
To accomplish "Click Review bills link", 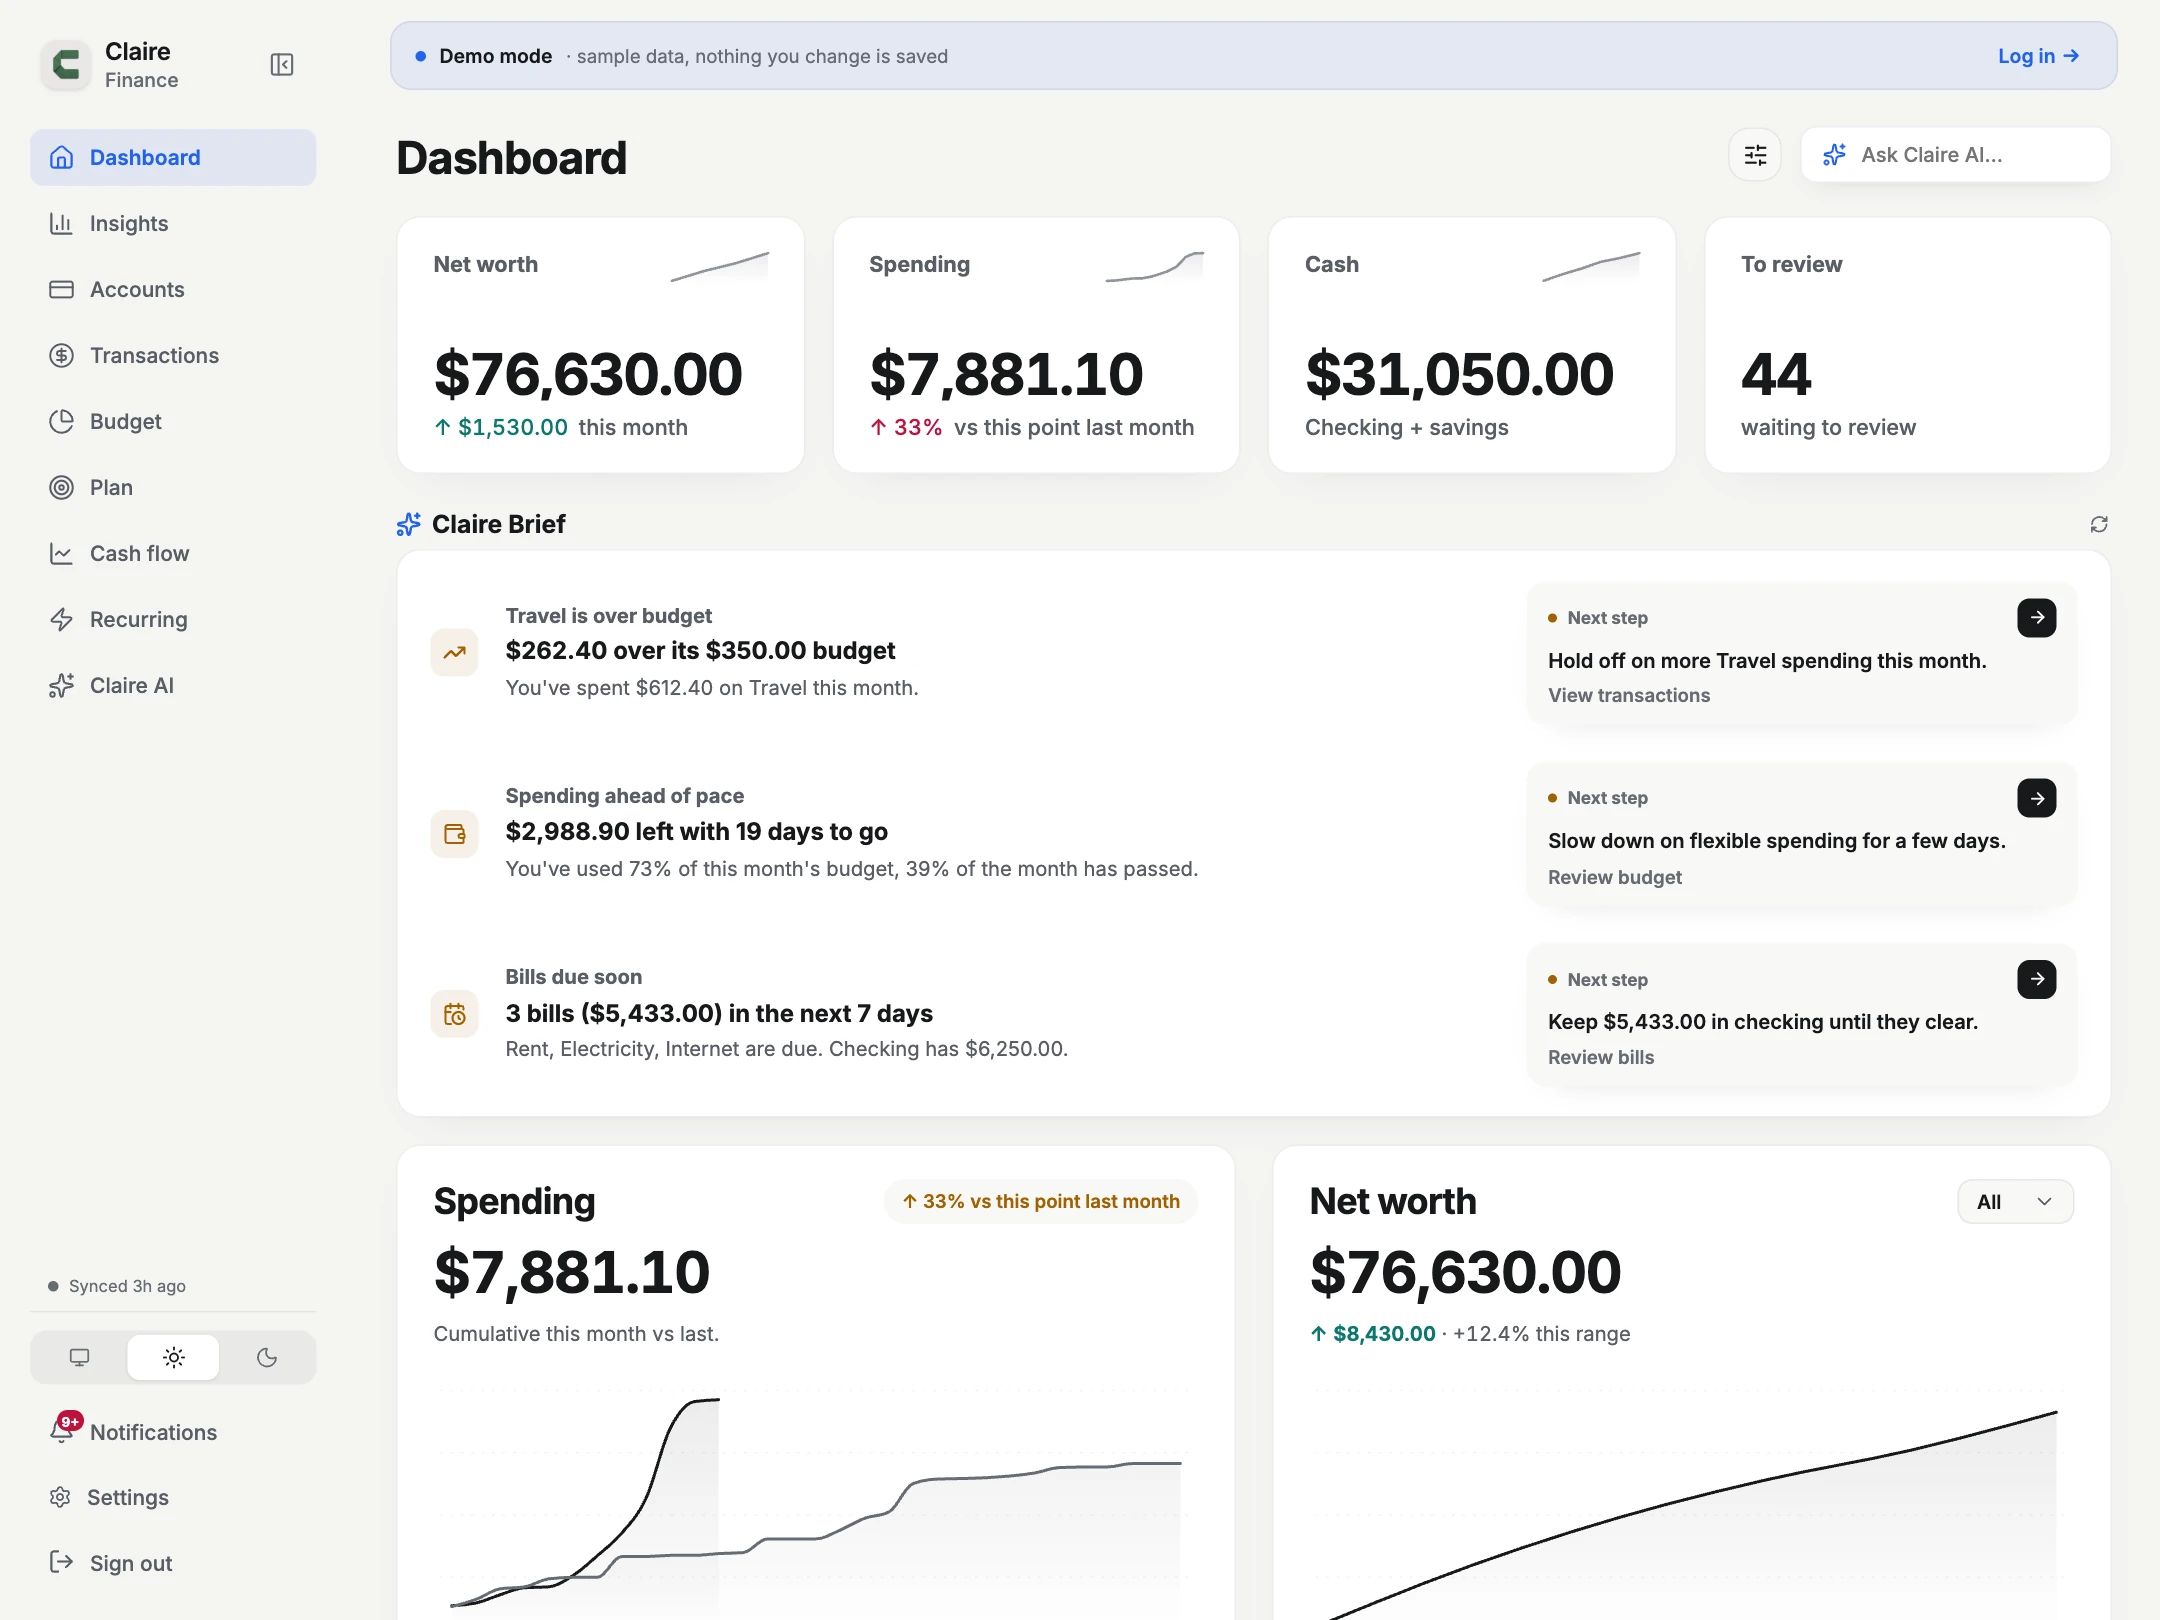I will 1601,1057.
